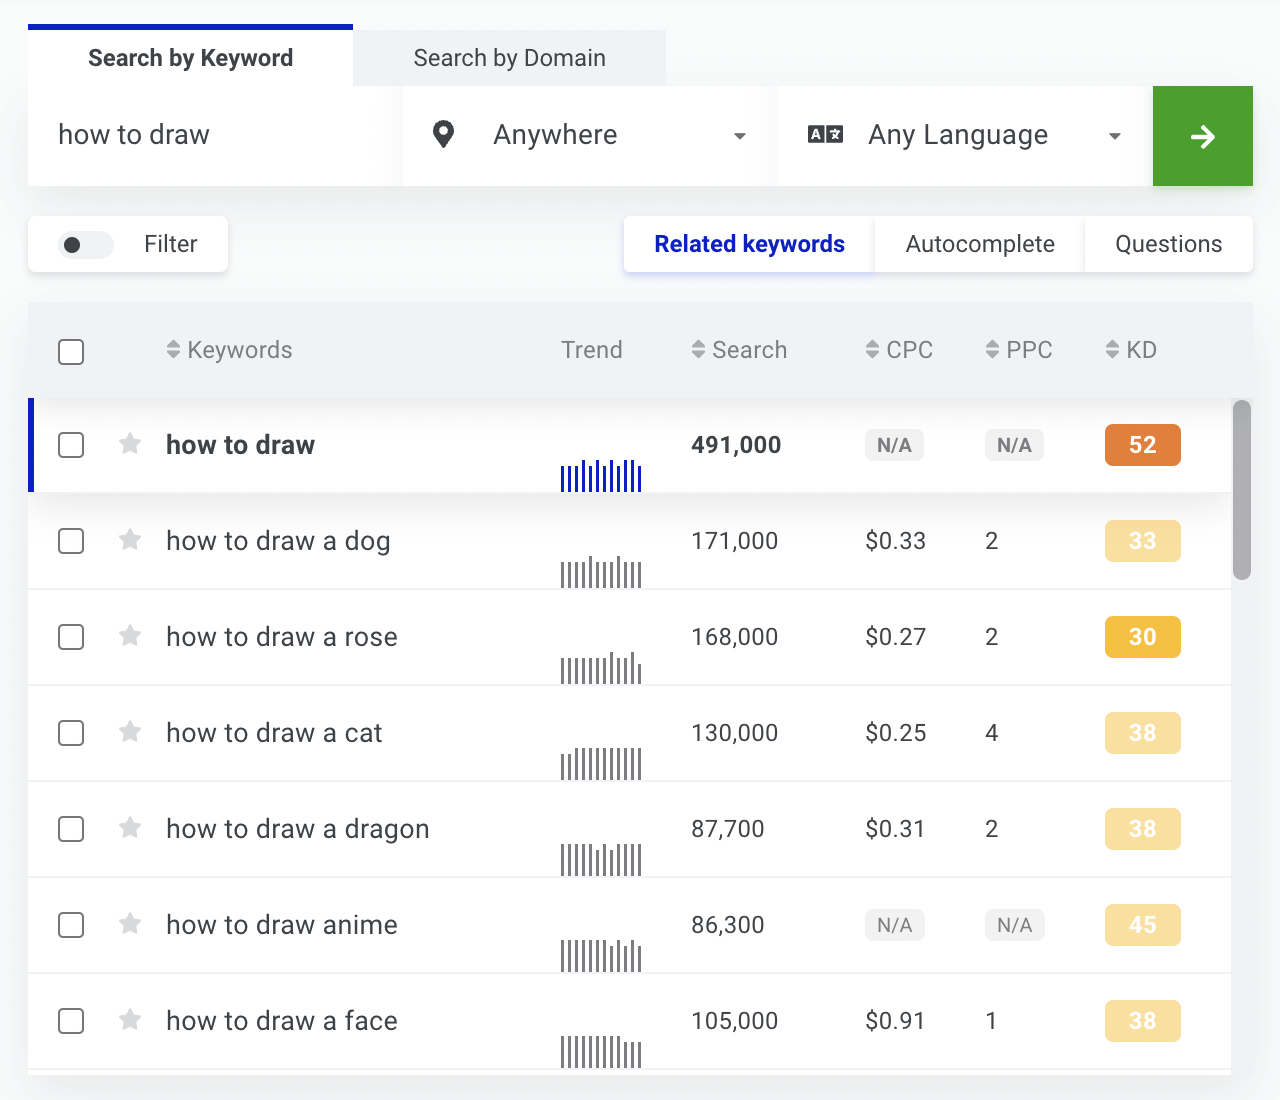Click search volume 491,000
Screen dimensions: 1280x1100
coord(736,445)
